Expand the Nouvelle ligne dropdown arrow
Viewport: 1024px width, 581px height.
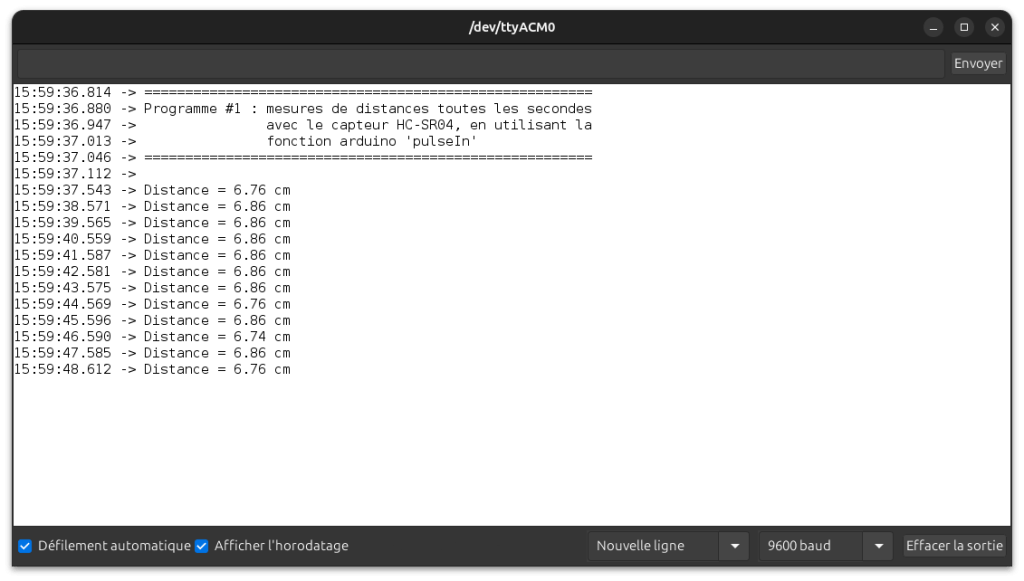(x=735, y=546)
